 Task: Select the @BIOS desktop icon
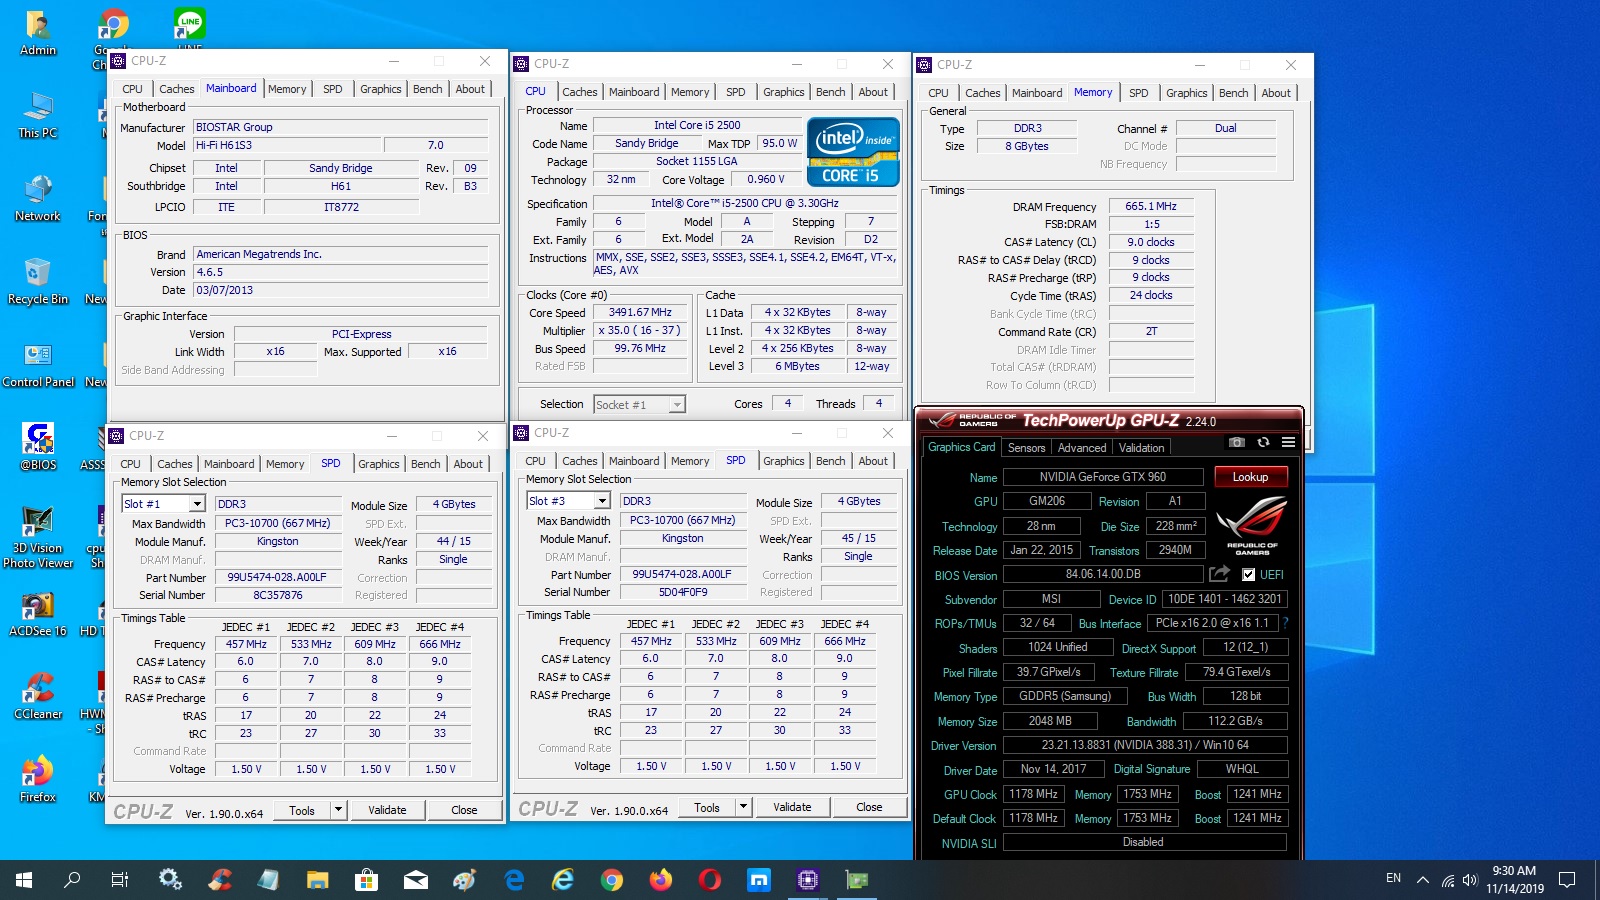[38, 447]
